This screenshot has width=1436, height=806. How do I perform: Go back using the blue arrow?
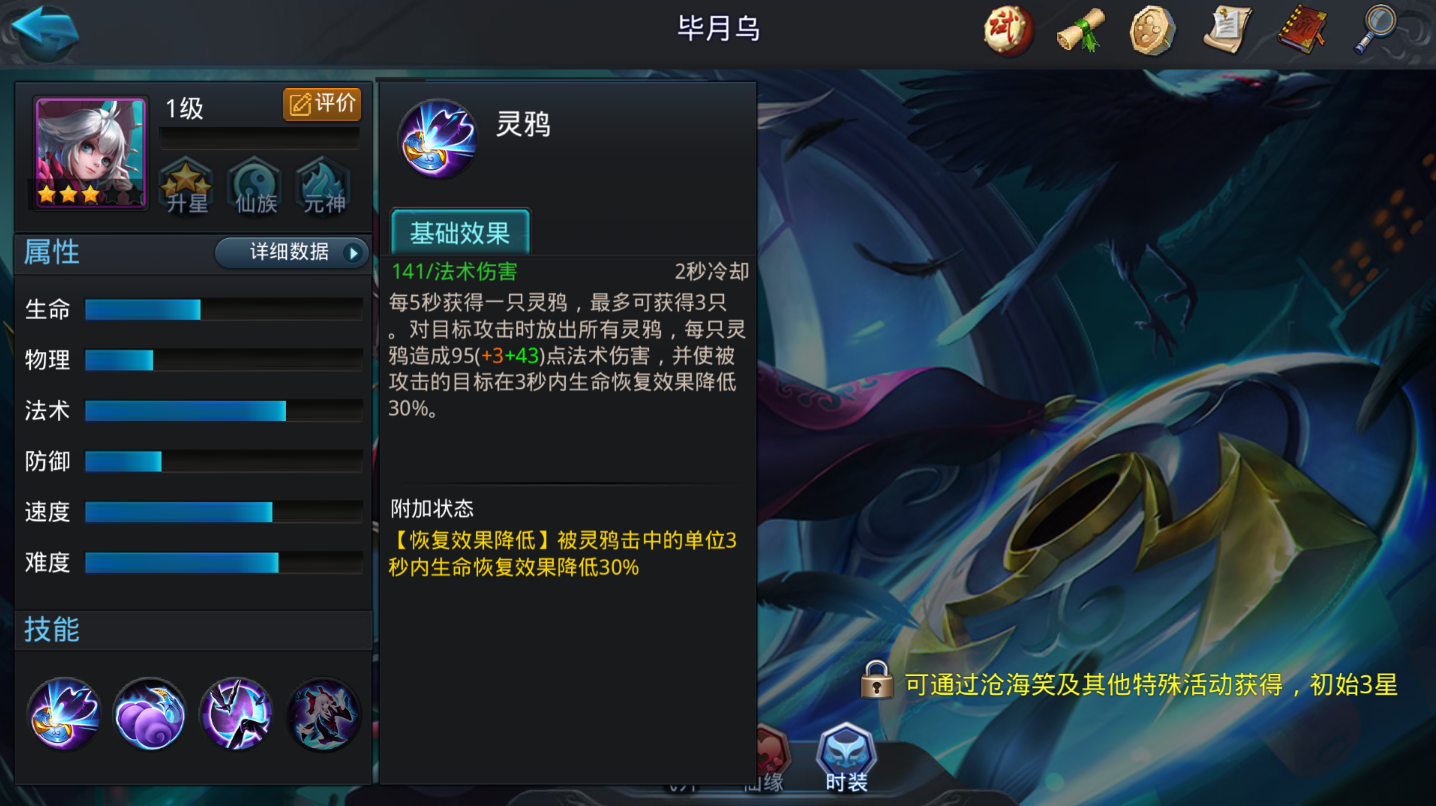point(44,30)
